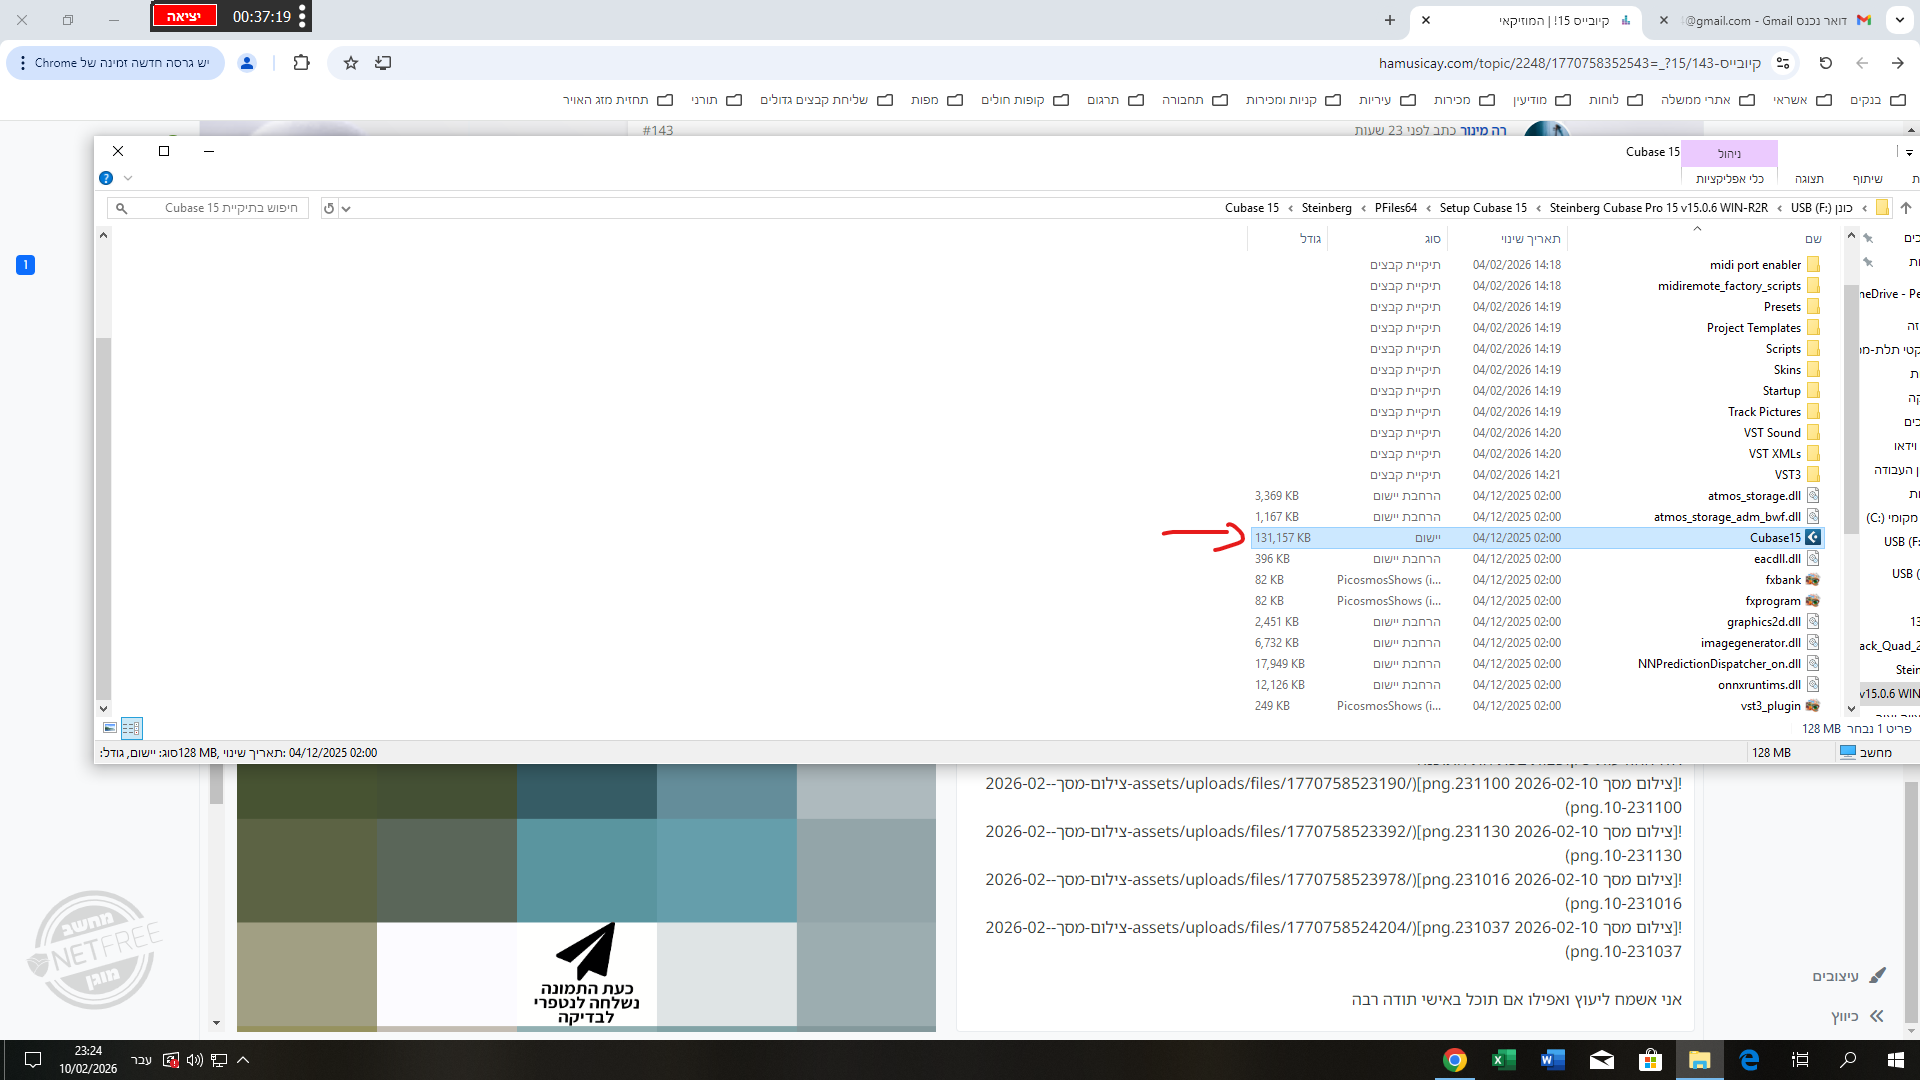Reload the Chrome page

pyautogui.click(x=1825, y=63)
